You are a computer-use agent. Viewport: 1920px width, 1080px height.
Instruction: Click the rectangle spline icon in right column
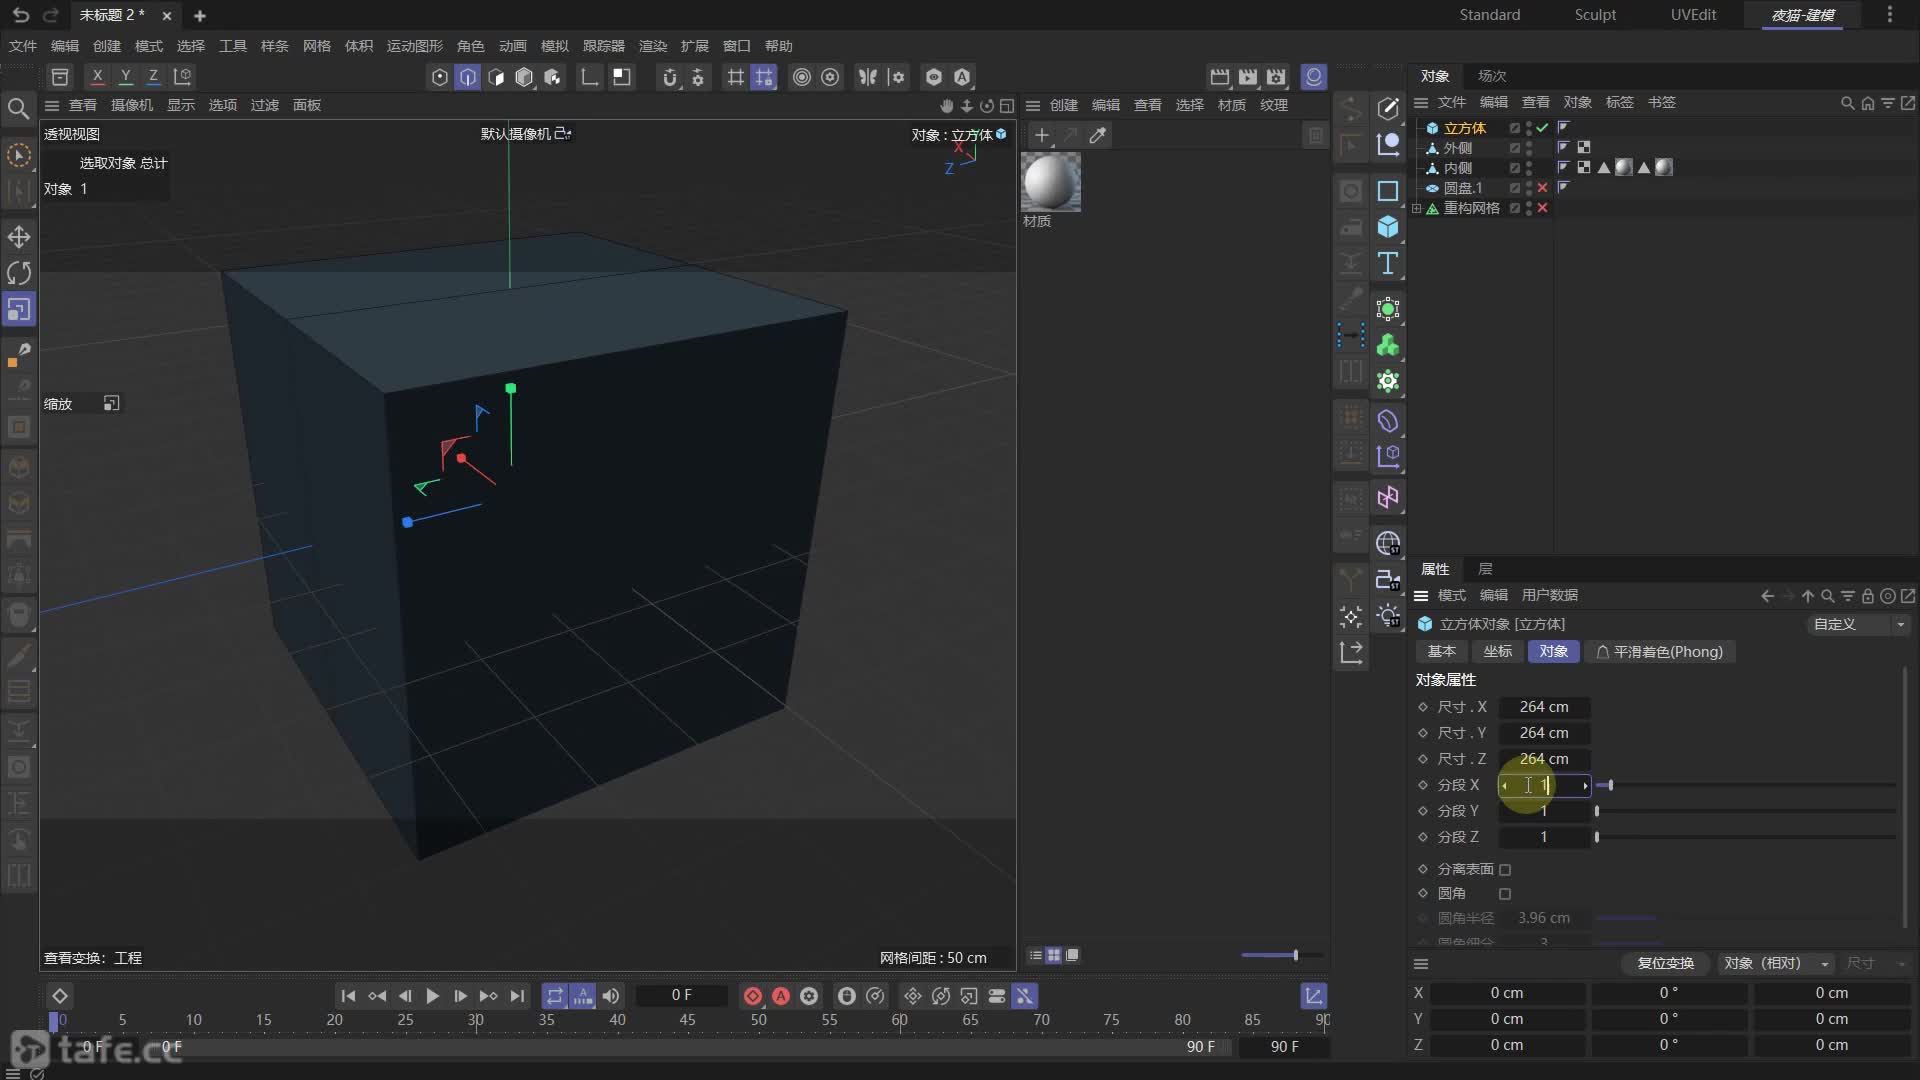(x=1388, y=191)
